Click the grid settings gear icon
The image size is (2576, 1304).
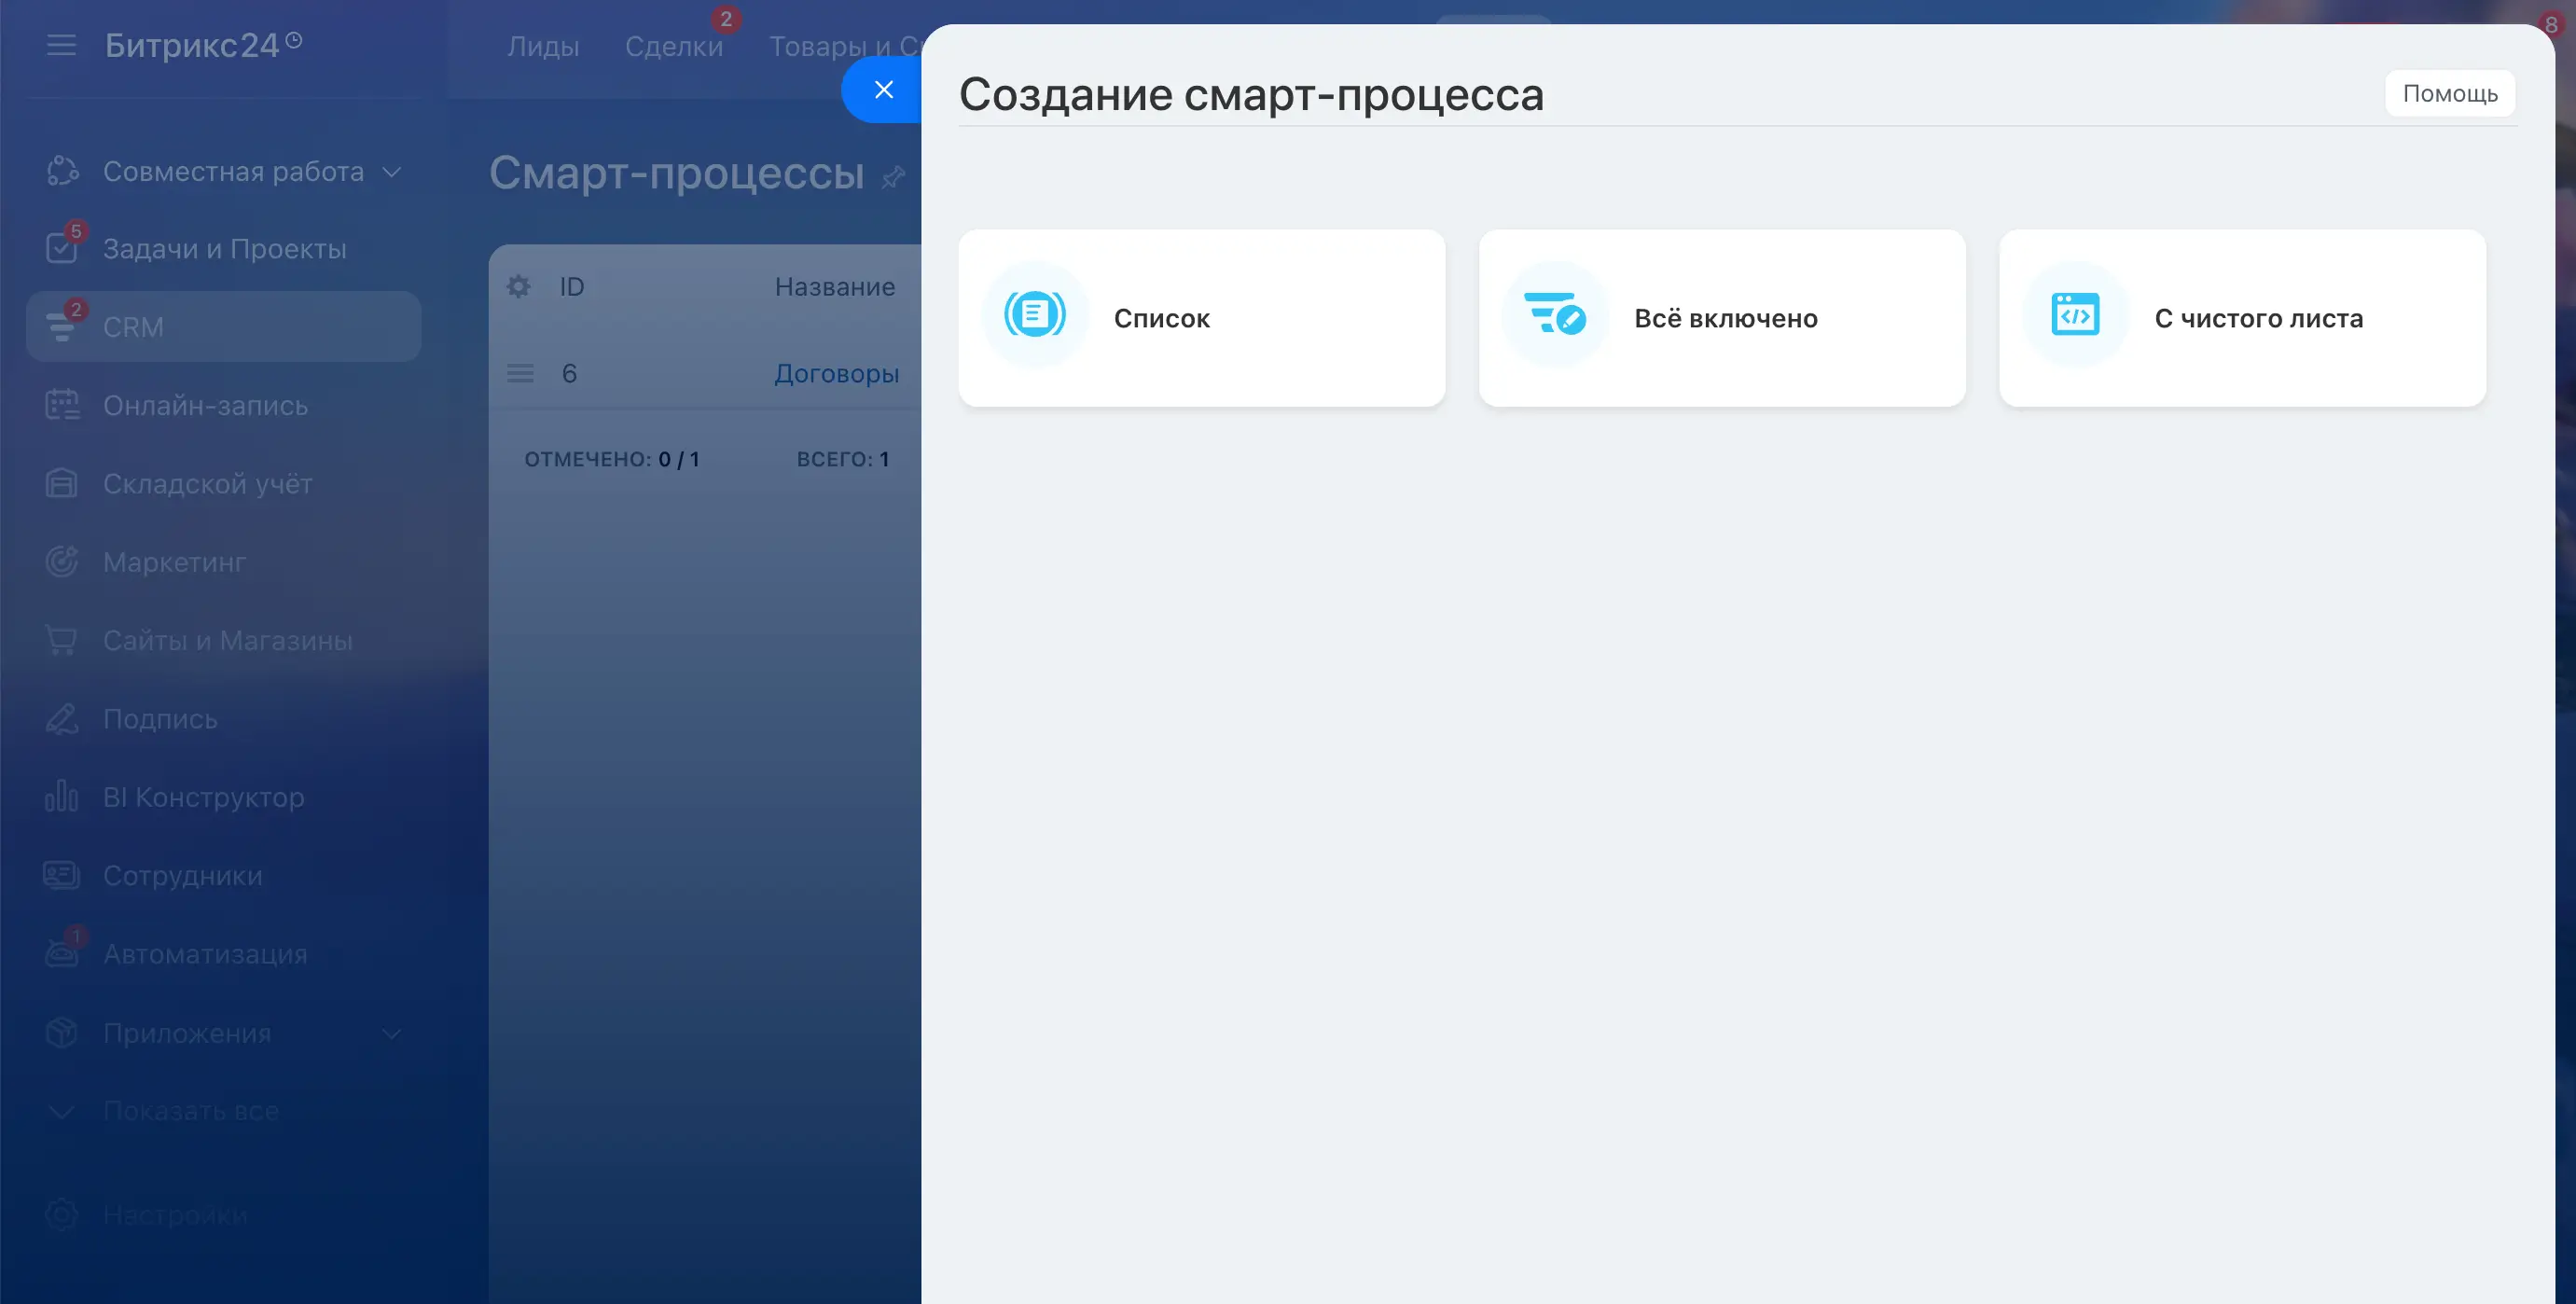coord(518,287)
